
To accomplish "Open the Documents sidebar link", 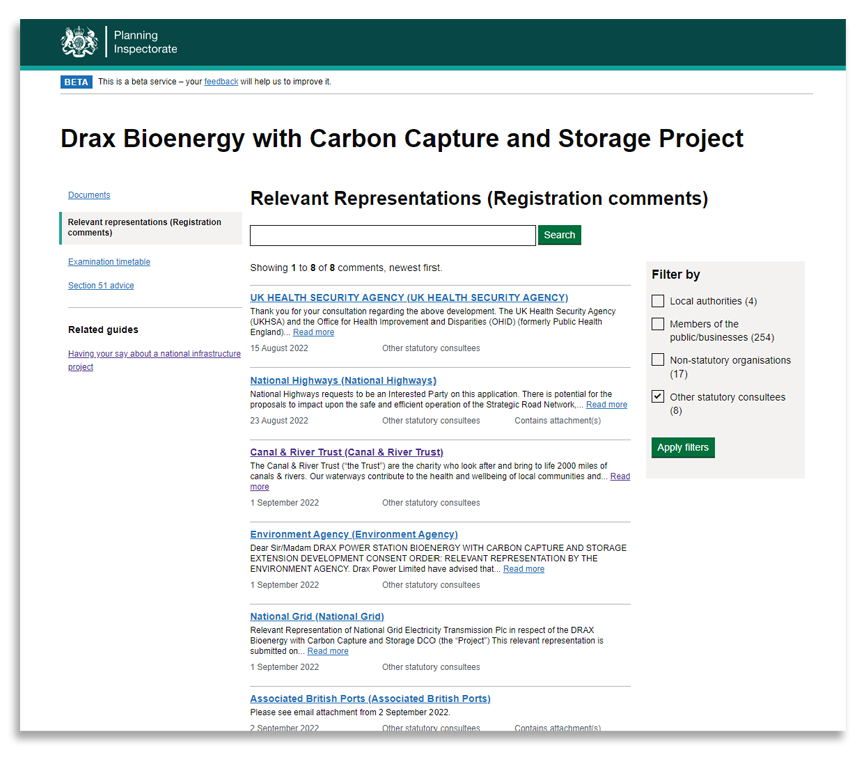I will point(89,195).
